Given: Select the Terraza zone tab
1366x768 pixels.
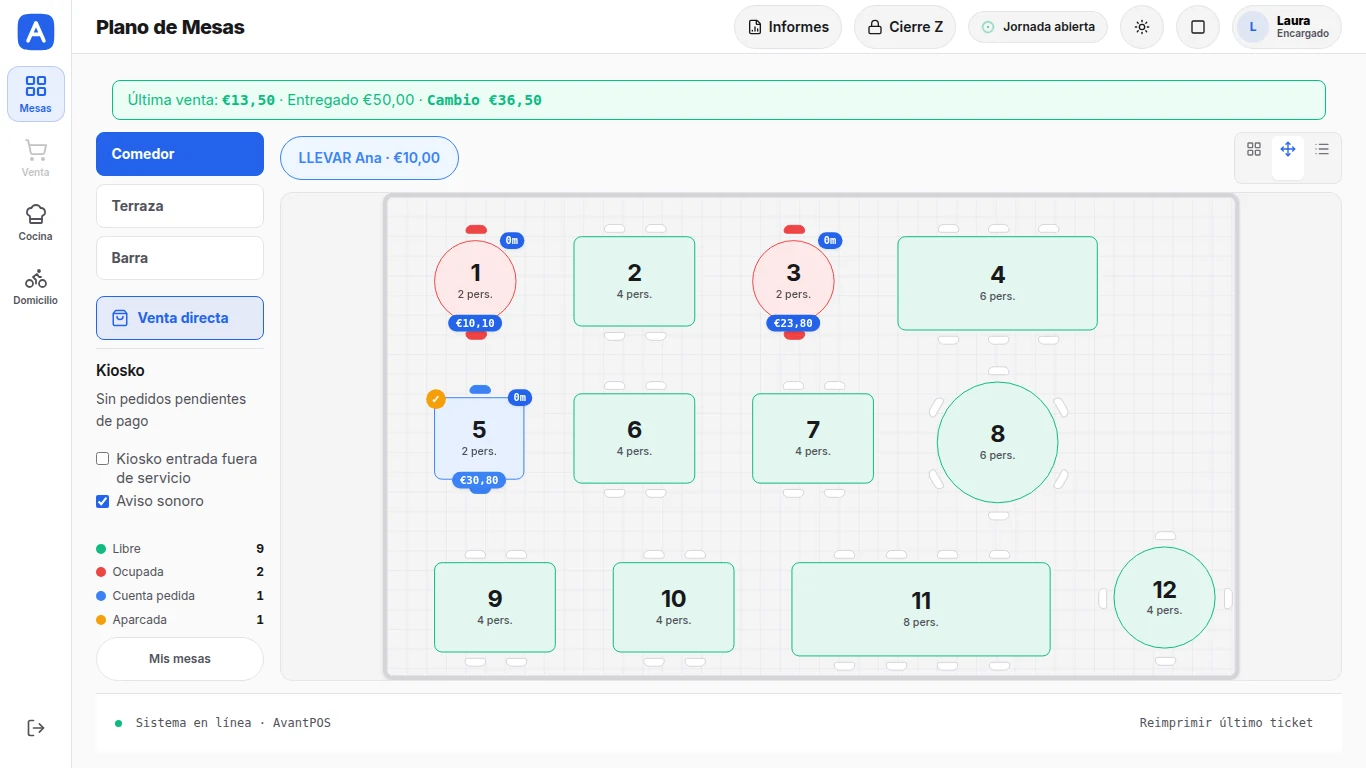Looking at the screenshot, I should [x=180, y=206].
